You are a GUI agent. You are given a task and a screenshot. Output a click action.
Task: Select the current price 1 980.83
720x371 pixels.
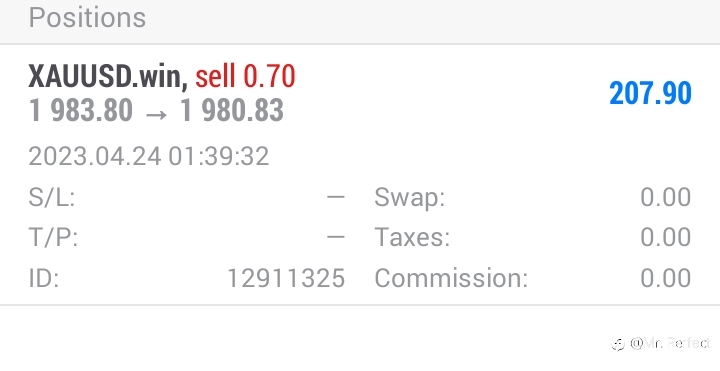[231, 111]
